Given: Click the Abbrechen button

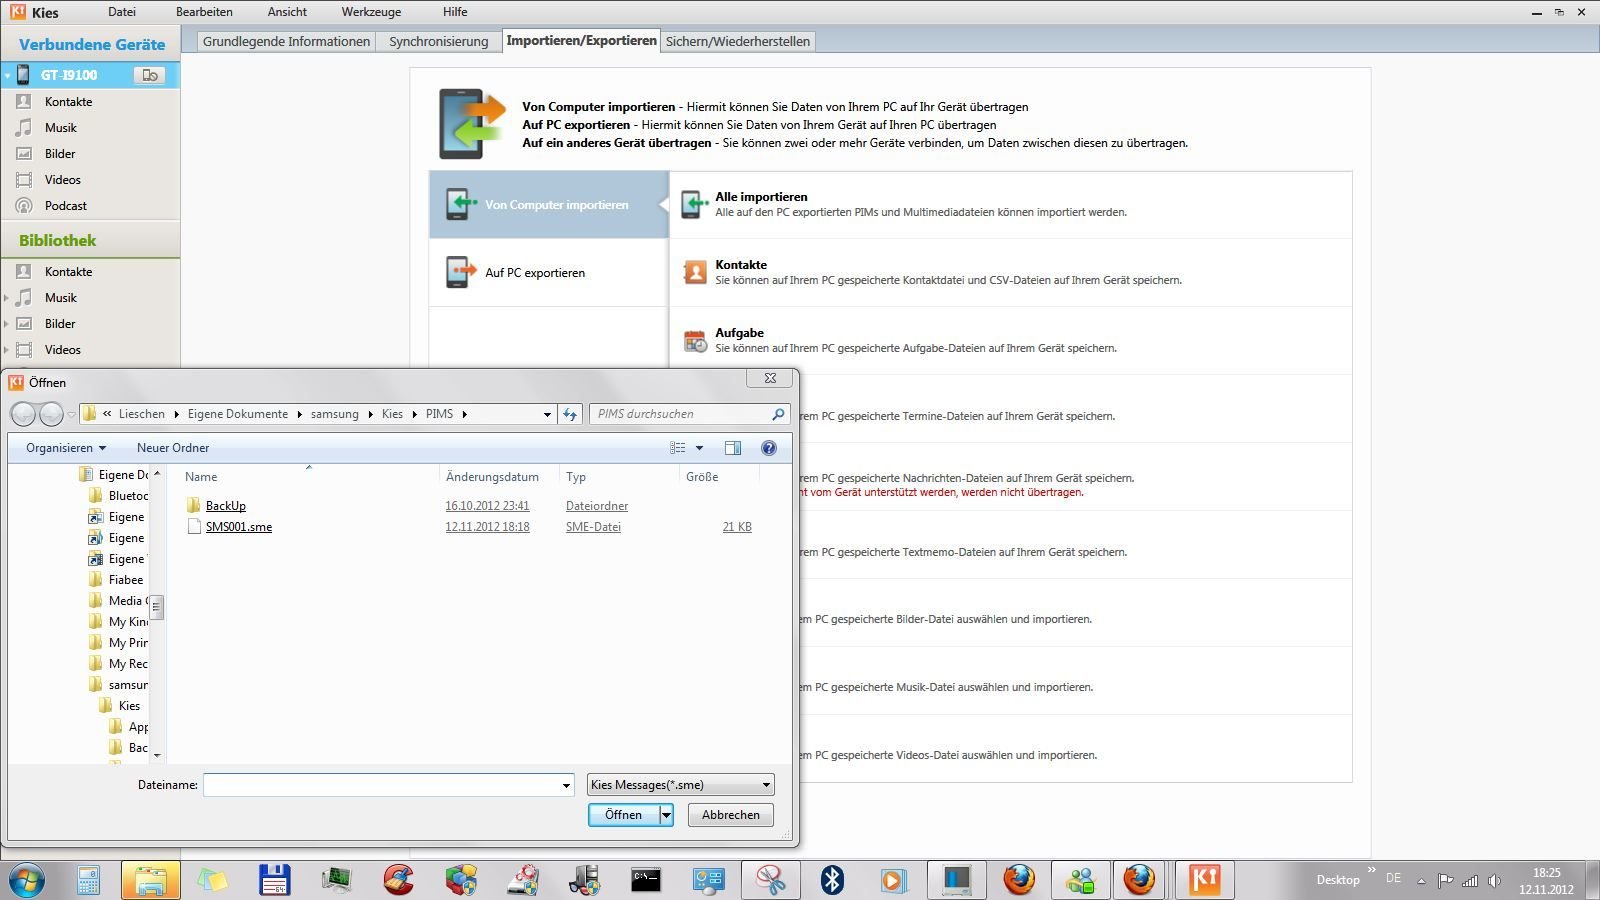Looking at the screenshot, I should (x=730, y=815).
